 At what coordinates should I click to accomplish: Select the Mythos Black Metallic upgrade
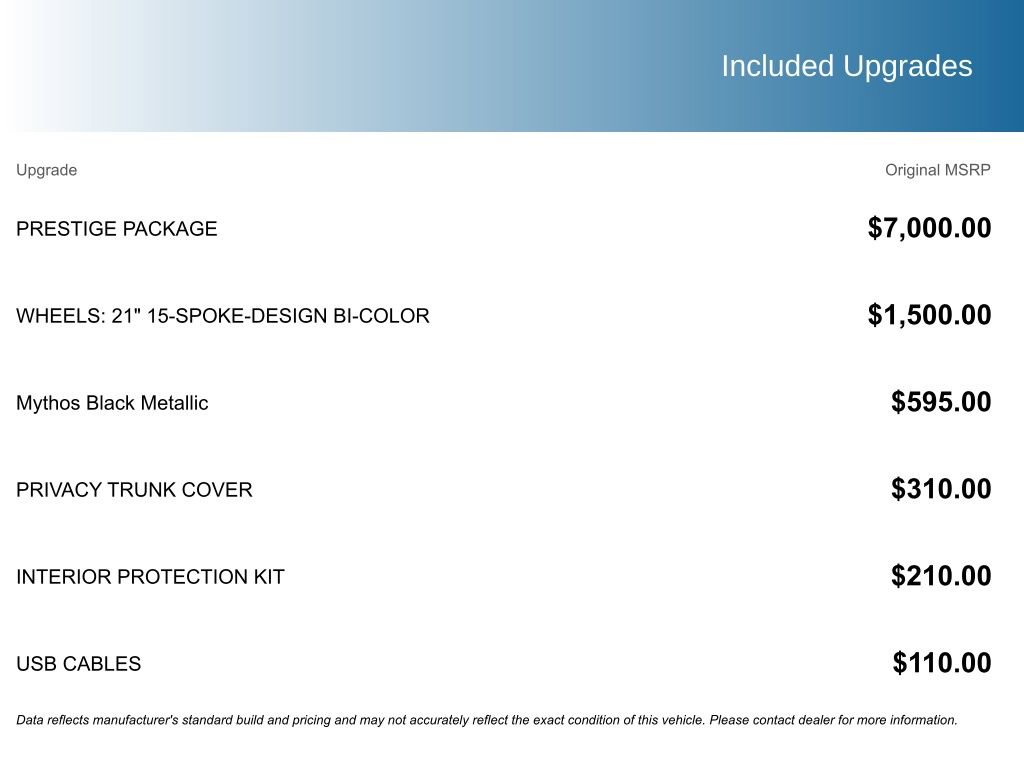point(112,403)
